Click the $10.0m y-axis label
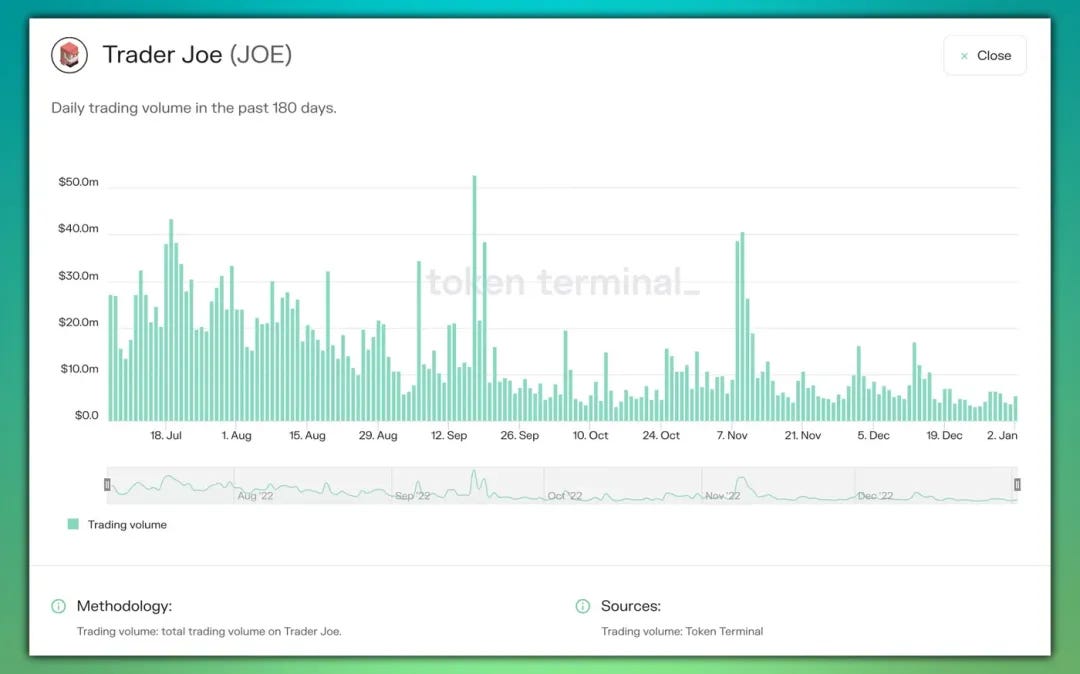1080x674 pixels. 79,369
